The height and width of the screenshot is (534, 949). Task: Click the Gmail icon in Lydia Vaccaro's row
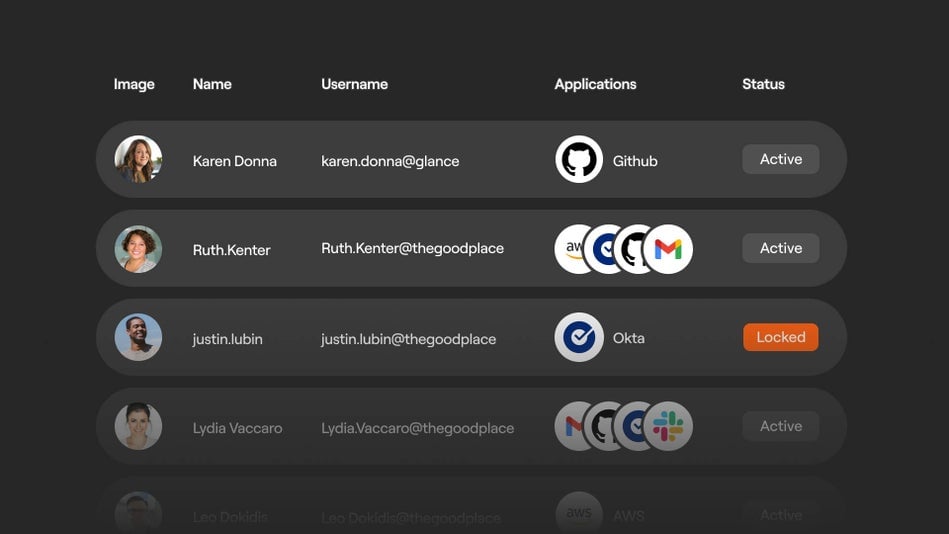(x=569, y=427)
